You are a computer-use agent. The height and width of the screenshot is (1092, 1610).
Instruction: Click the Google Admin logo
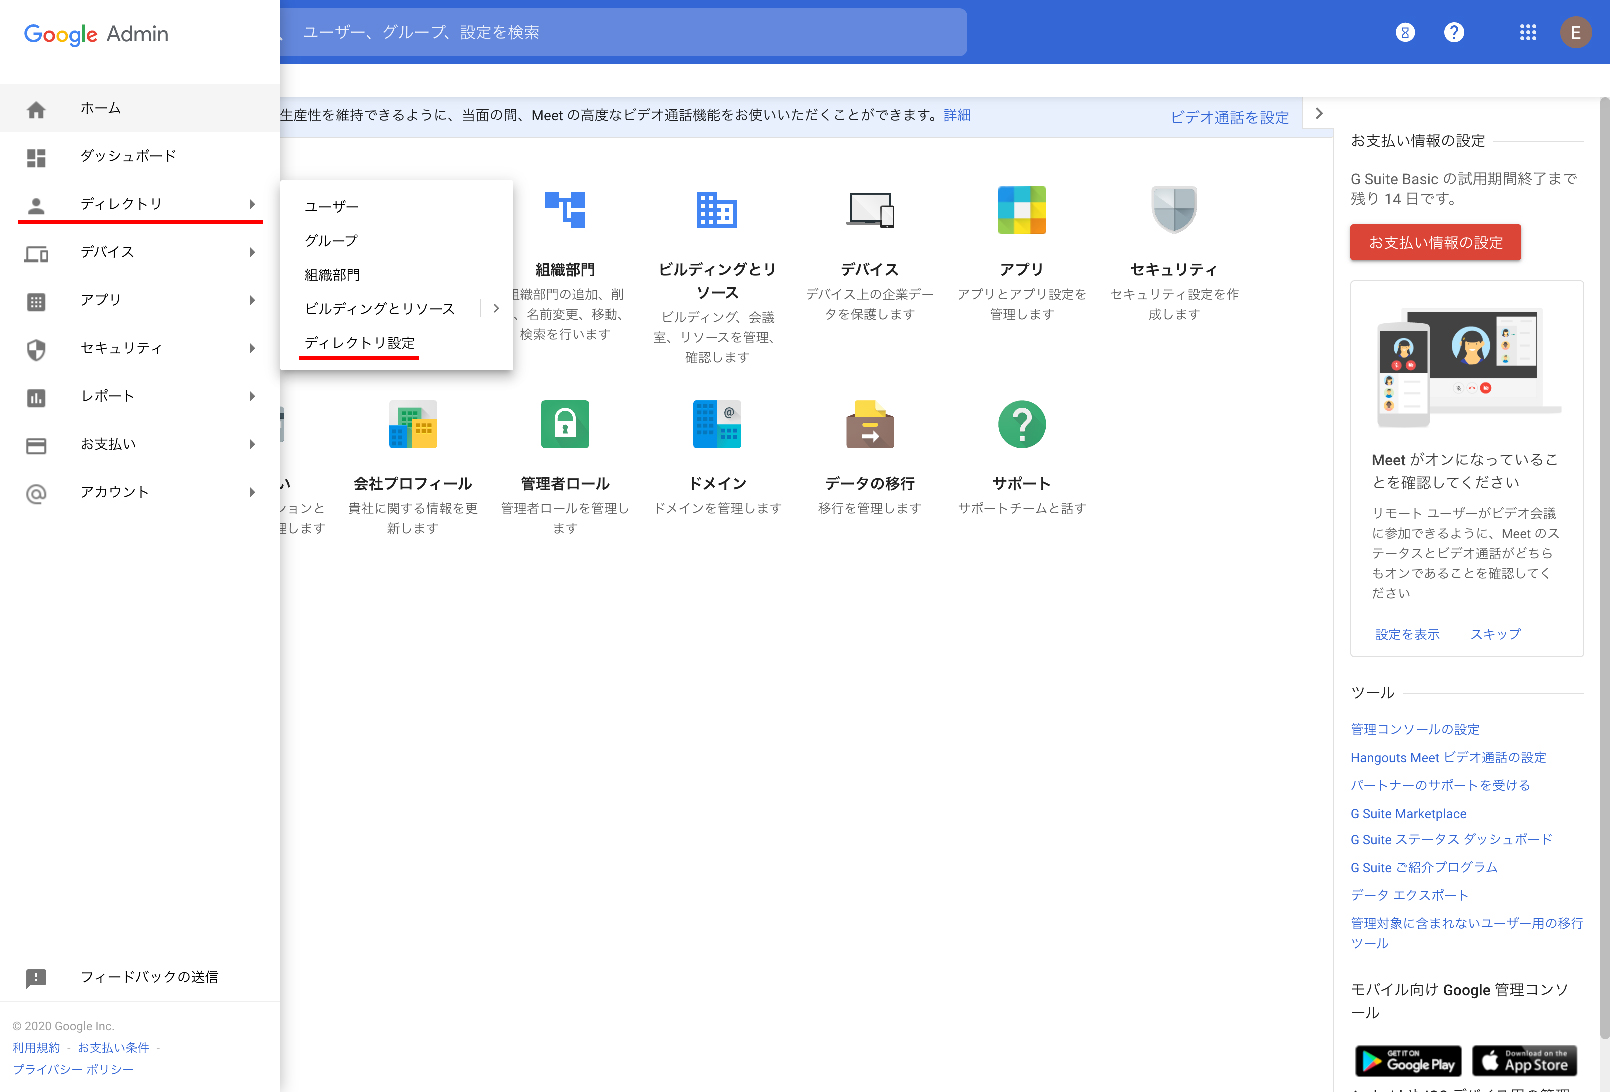click(x=96, y=34)
